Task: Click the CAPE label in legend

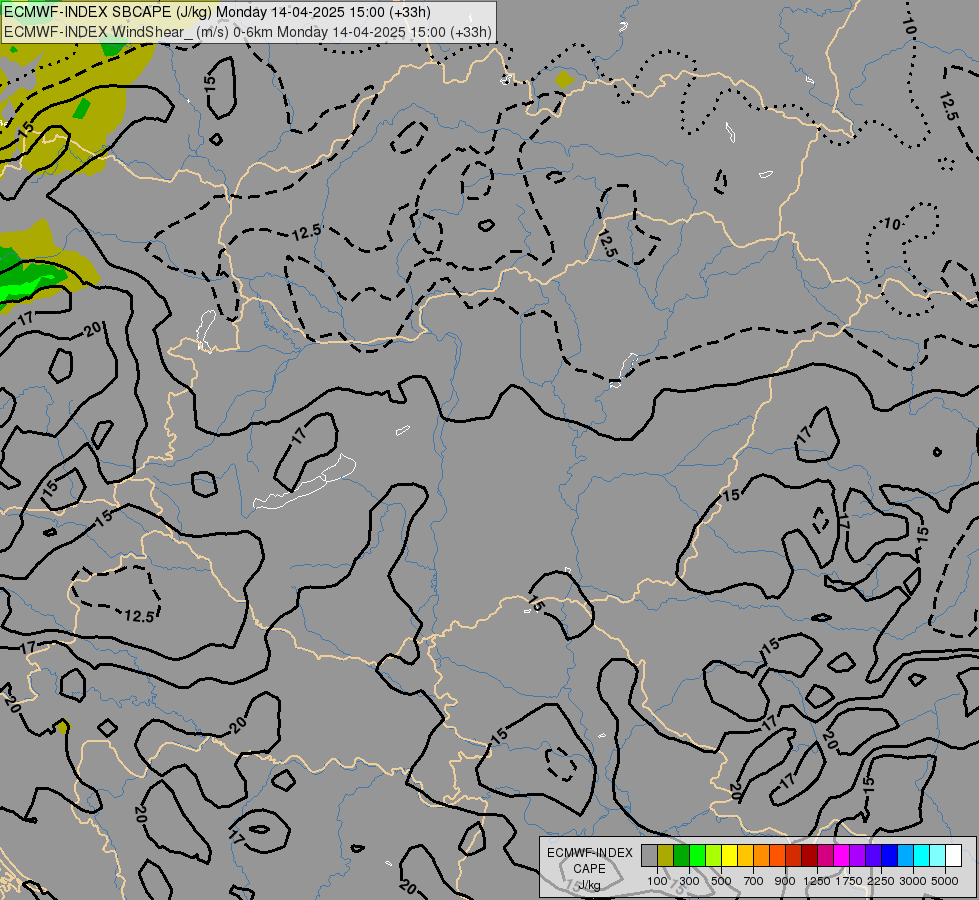Action: 589,869
